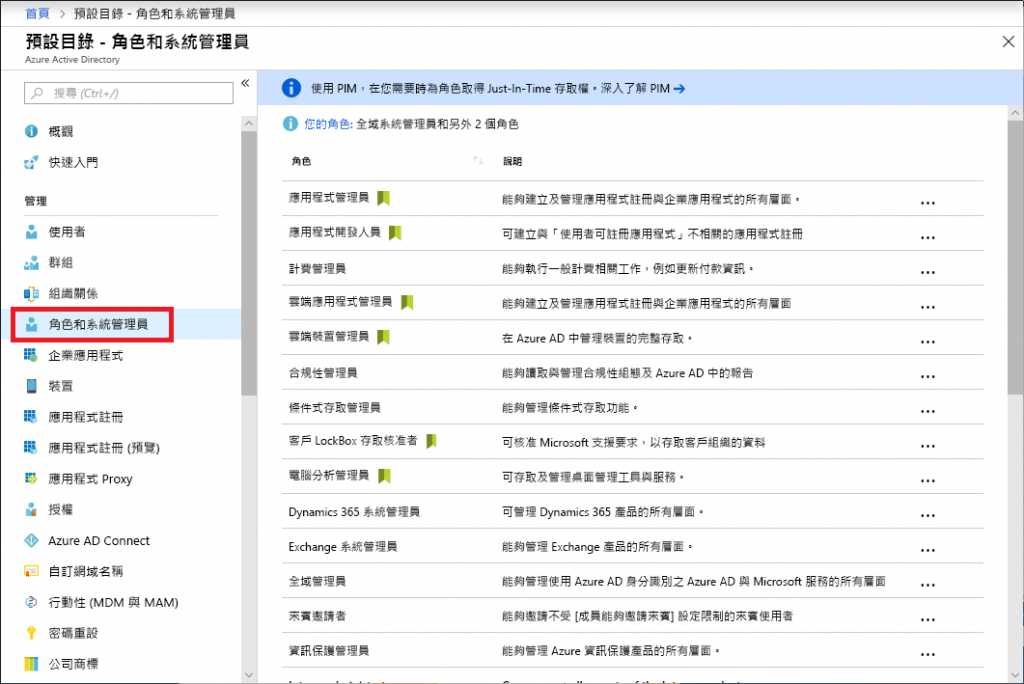
Task: Open the 資訊保護管理員 role
Action: pos(329,650)
